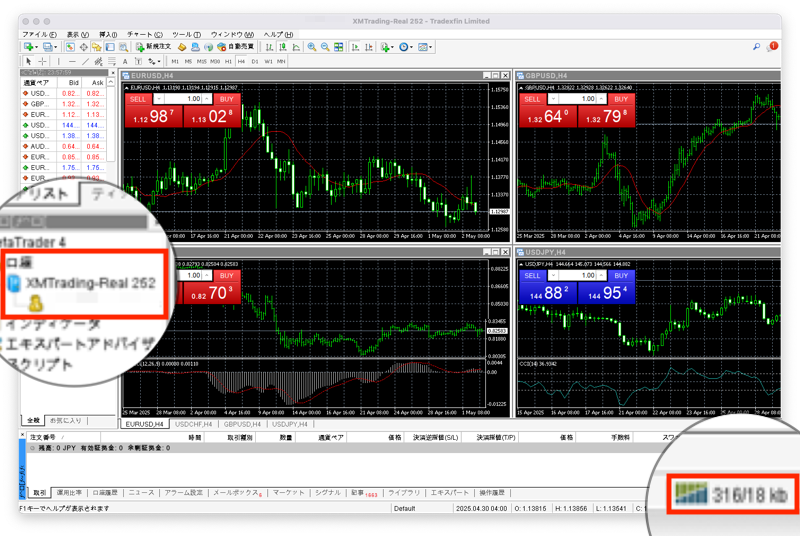Select the cursor arrow tool
Viewport: 800px width, 536px height.
click(29, 61)
